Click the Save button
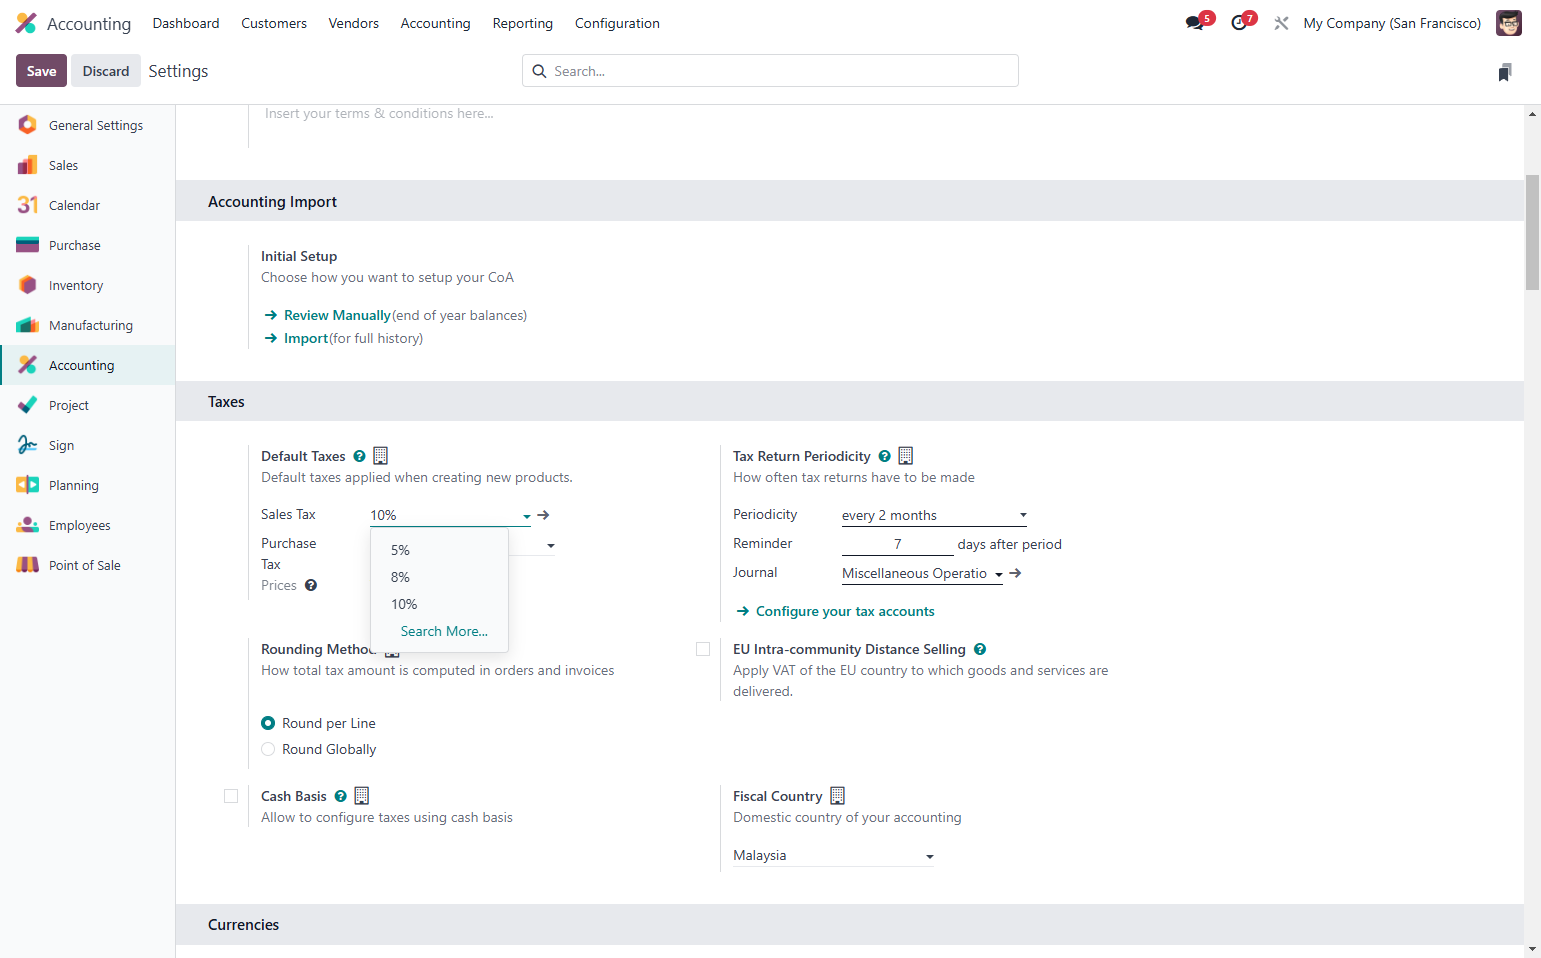This screenshot has width=1541, height=958. 42,71
